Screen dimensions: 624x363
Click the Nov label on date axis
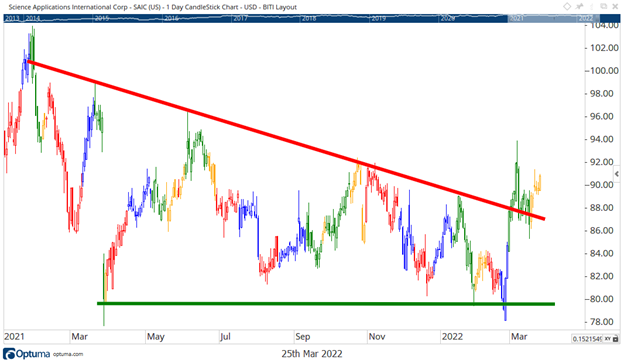(377, 337)
